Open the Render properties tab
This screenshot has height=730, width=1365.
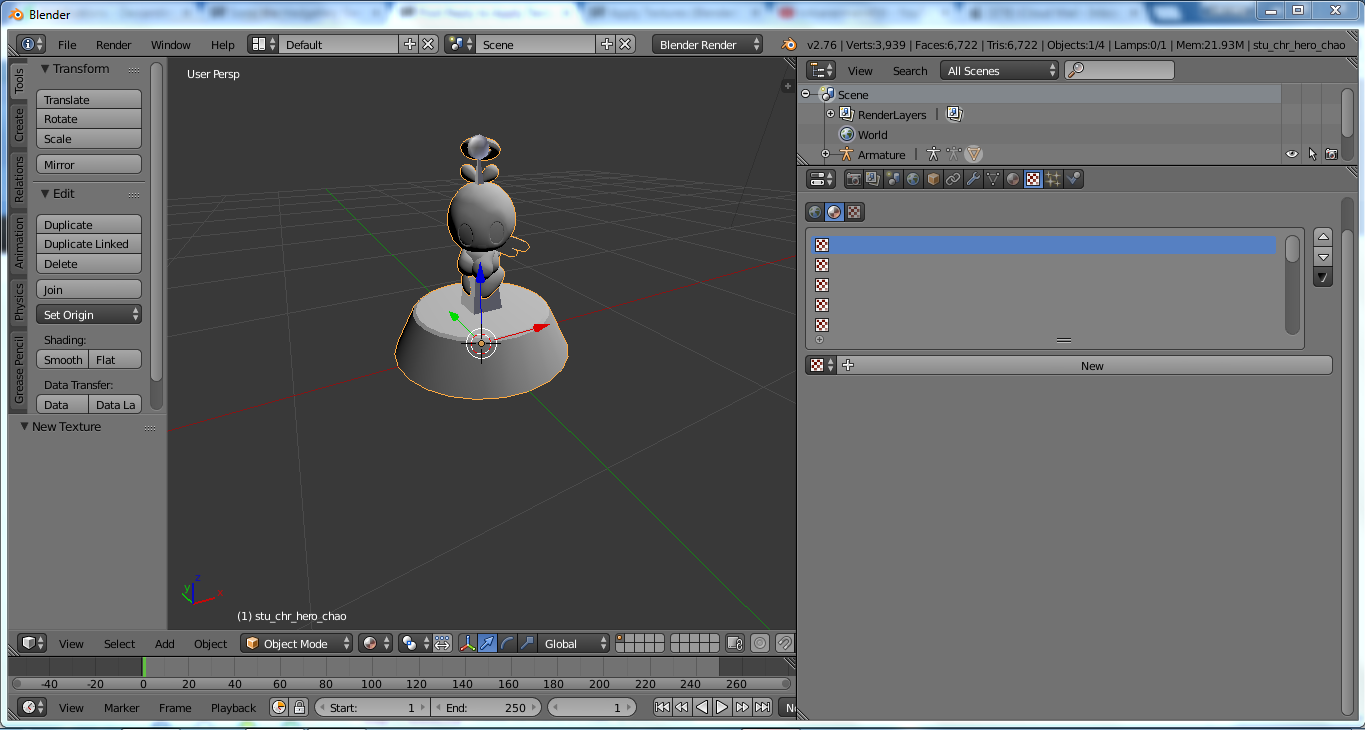click(854, 179)
